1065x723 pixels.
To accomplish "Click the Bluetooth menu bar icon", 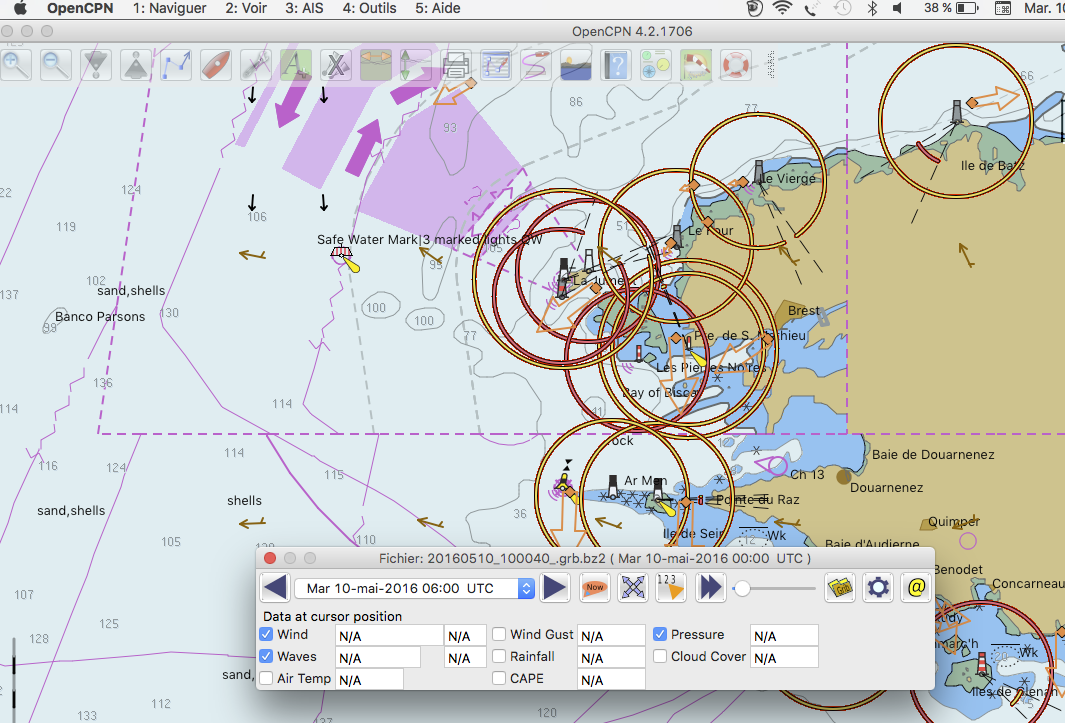I will (x=873, y=8).
